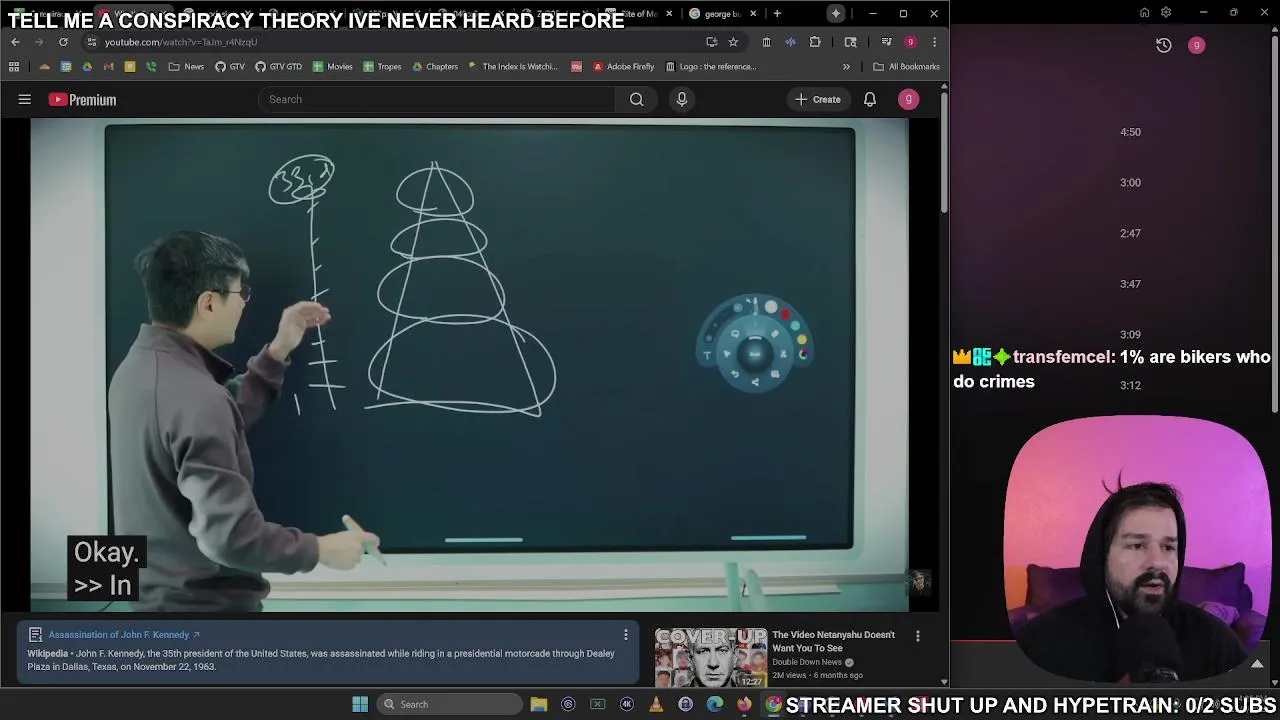The width and height of the screenshot is (1280, 720).
Task: Click the taskbar Search box
Action: pos(447,704)
